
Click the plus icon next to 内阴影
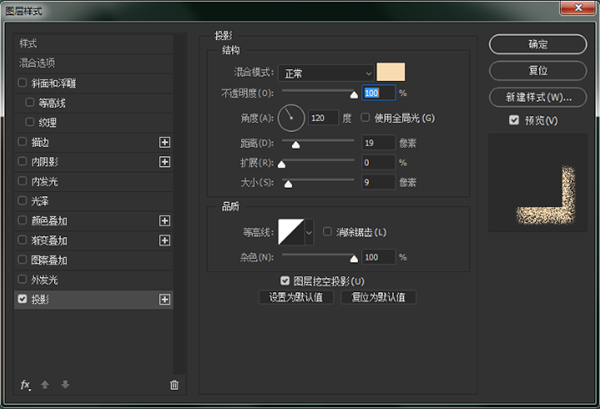click(165, 161)
